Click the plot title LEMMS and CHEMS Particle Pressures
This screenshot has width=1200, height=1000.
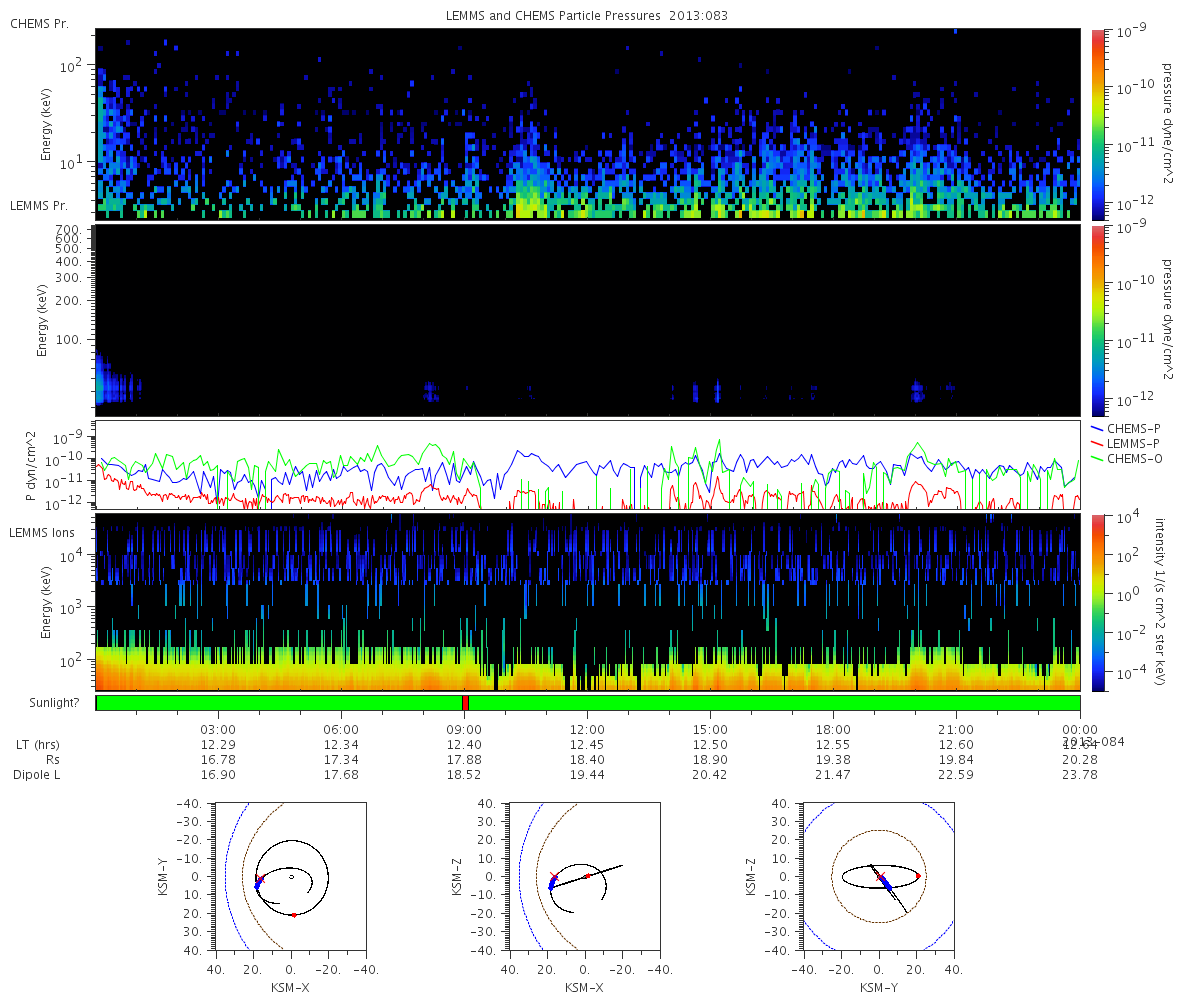[587, 15]
